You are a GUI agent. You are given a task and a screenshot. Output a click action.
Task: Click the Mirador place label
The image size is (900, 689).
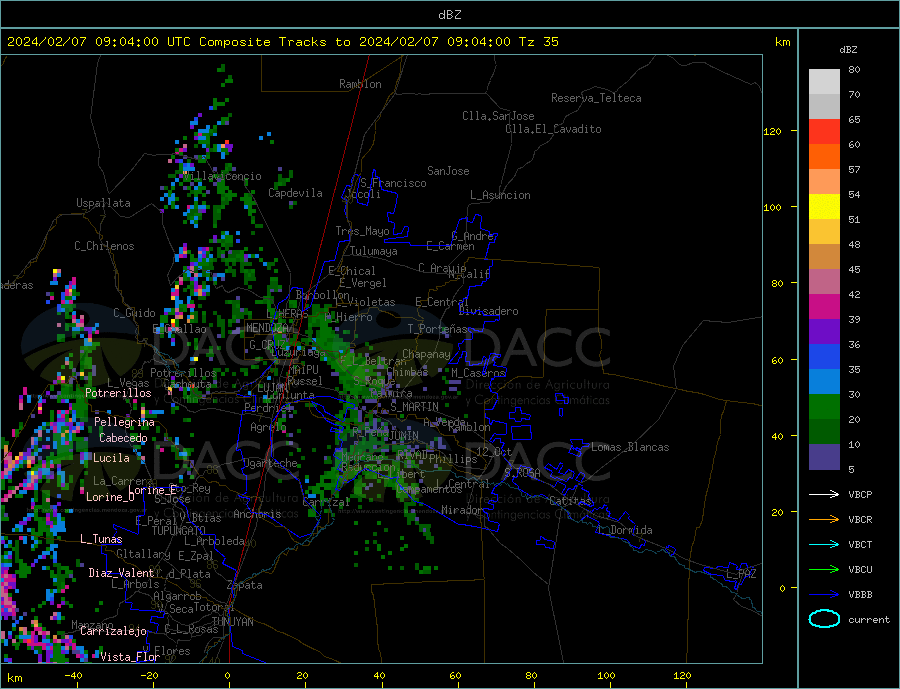click(x=463, y=510)
